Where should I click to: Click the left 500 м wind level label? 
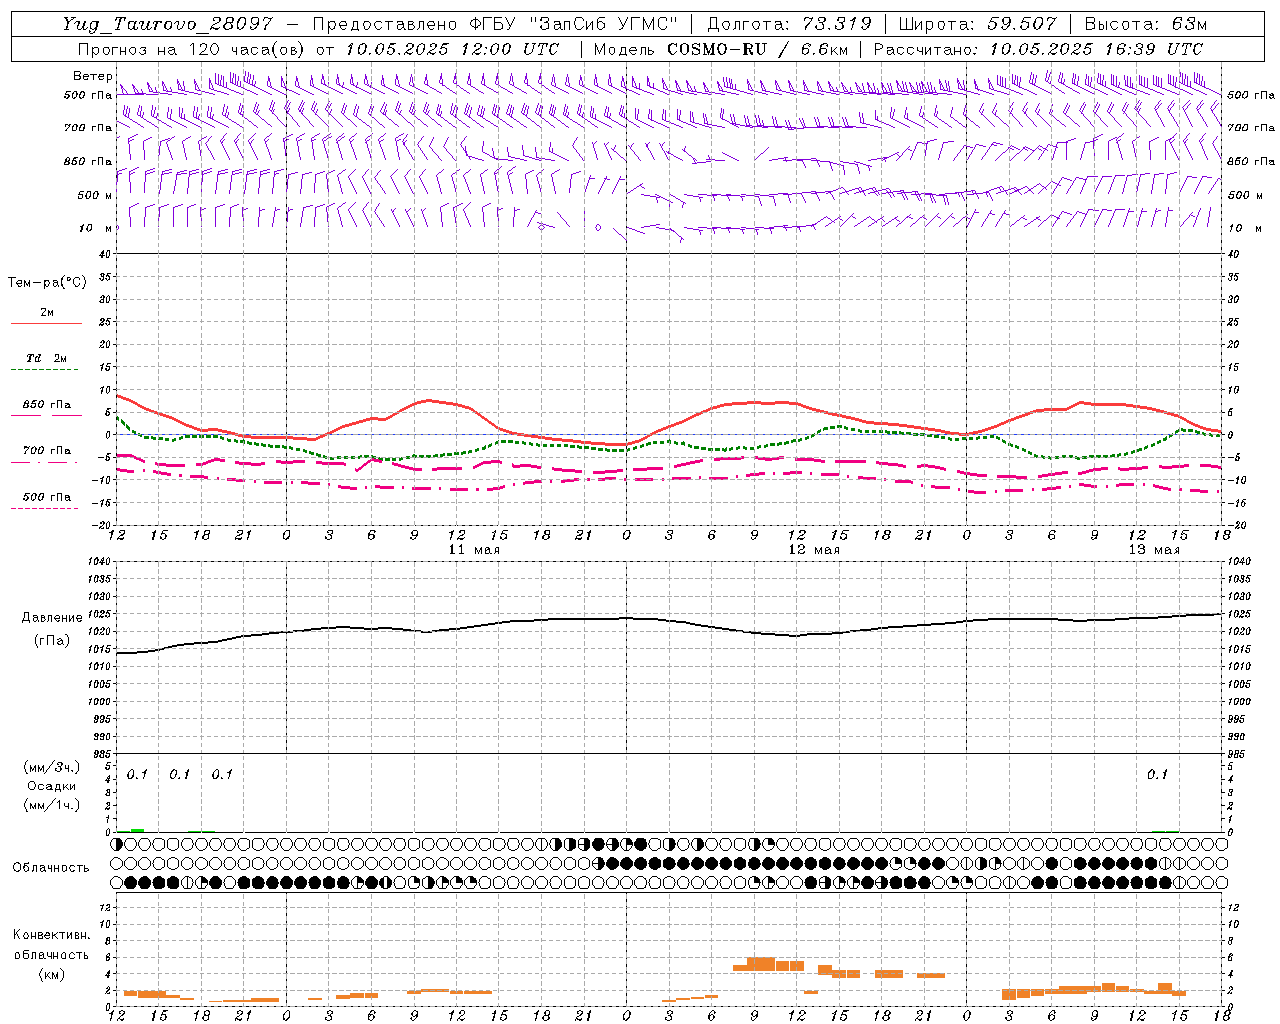(95, 195)
